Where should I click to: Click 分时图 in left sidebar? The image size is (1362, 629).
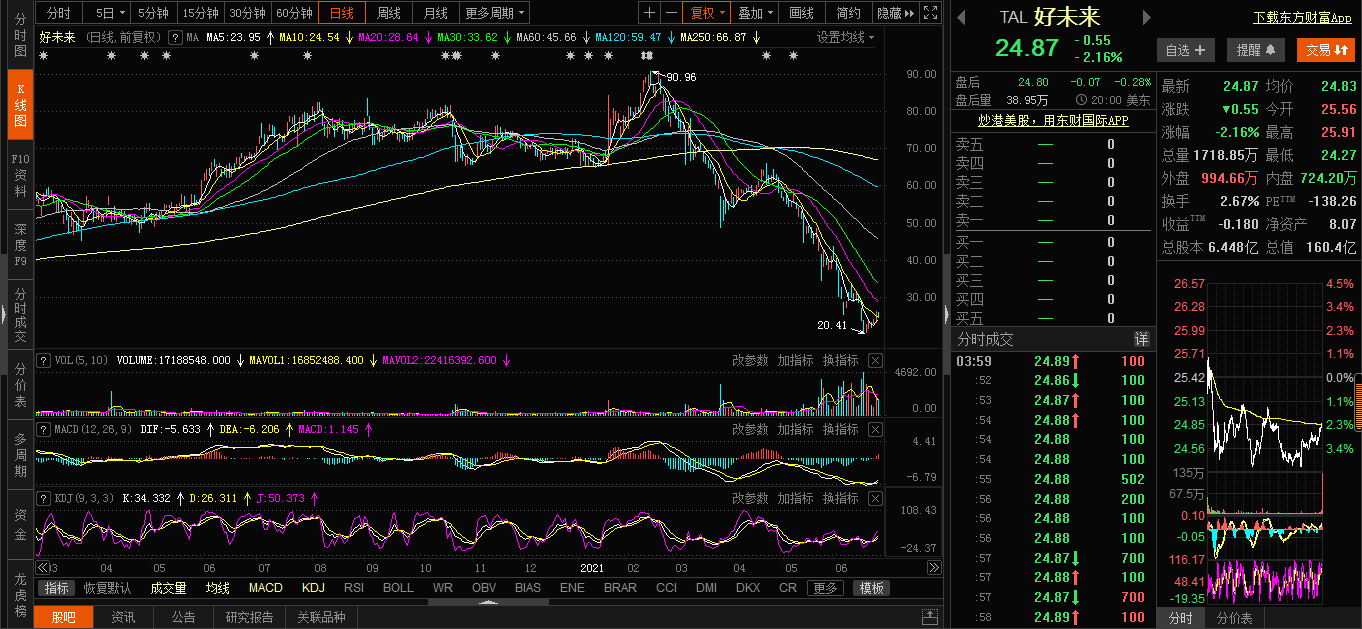[x=20, y=35]
